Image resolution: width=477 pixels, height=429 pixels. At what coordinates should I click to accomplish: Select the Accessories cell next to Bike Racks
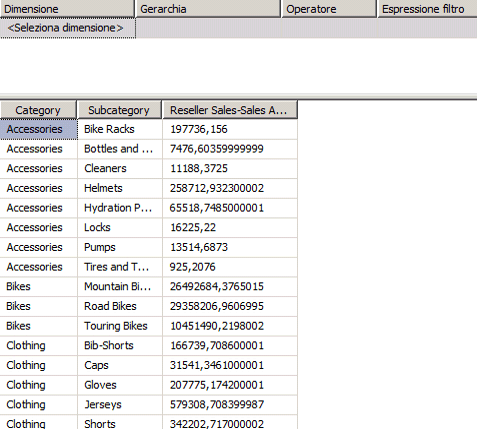tap(39, 129)
